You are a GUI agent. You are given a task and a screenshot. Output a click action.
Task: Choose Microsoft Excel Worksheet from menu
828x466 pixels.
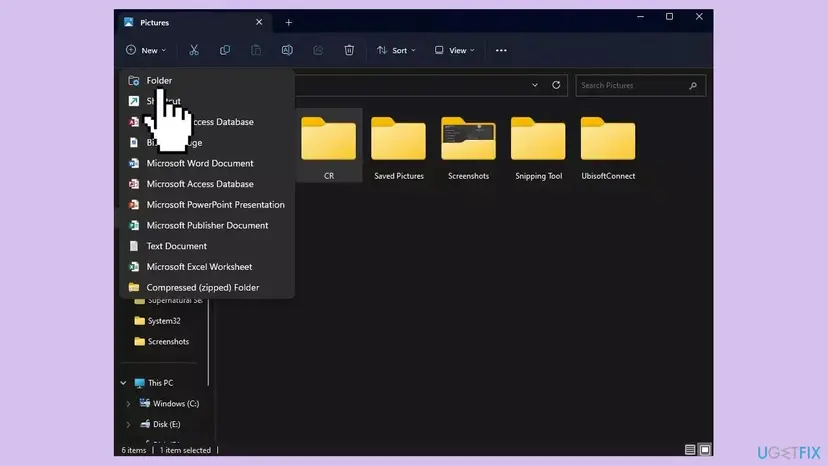tap(207, 266)
